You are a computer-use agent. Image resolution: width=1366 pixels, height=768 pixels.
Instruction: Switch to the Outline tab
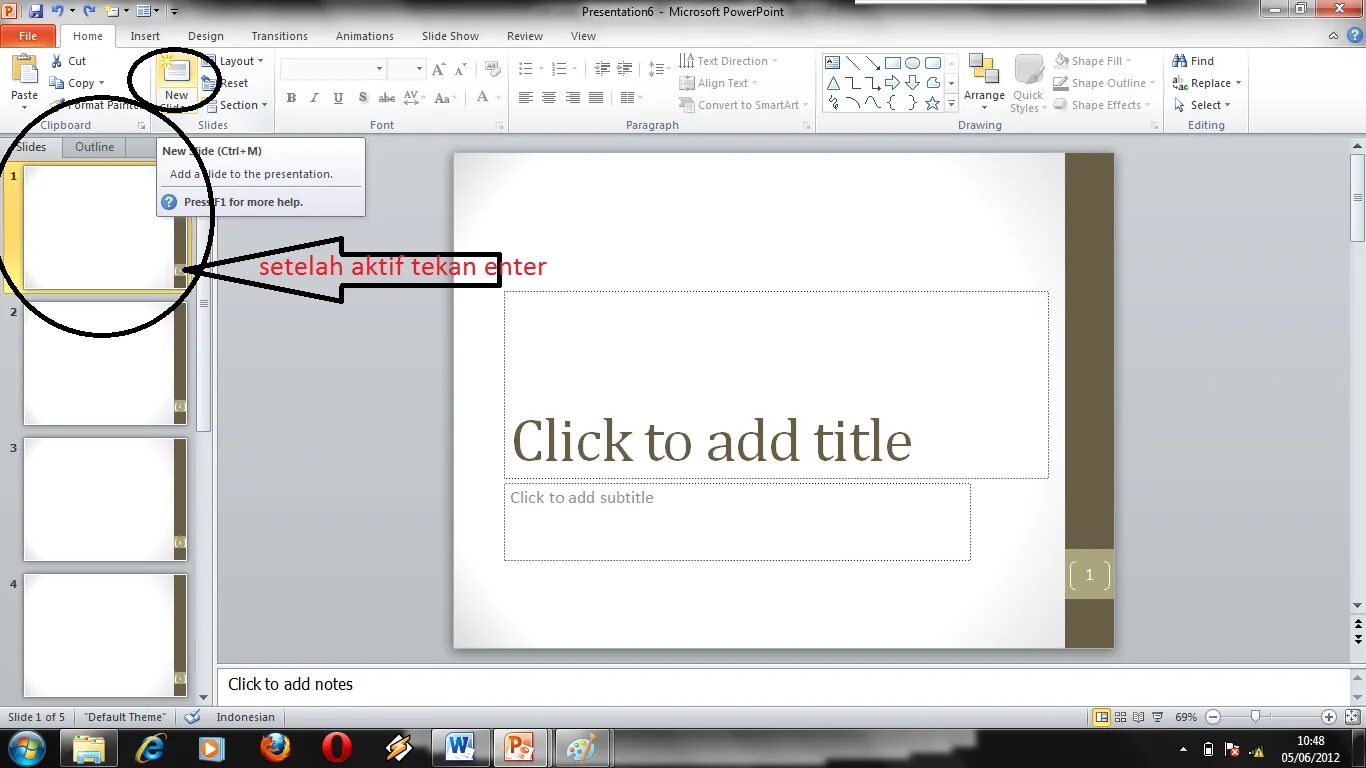[x=93, y=146]
